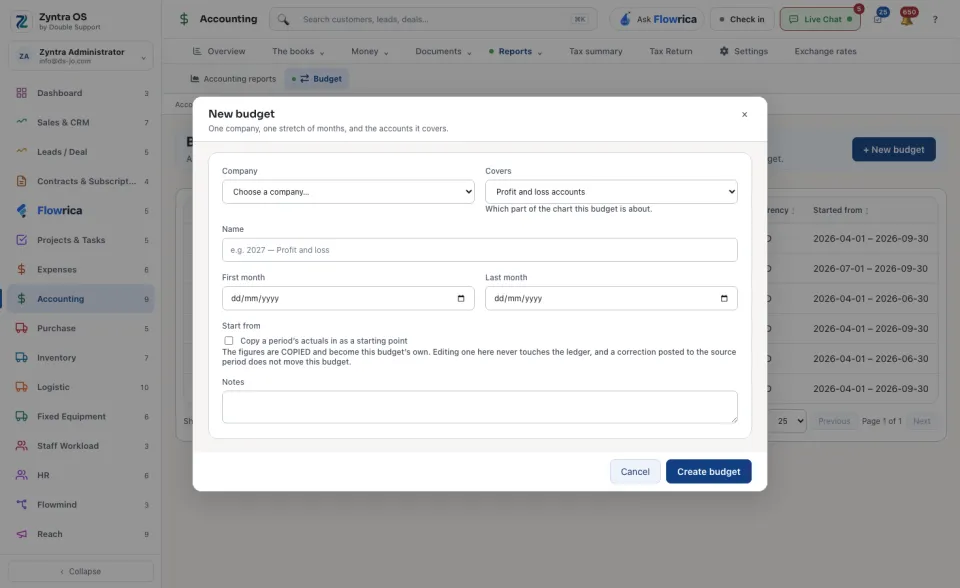The width and height of the screenshot is (960, 588).
Task: Open Projects & Tasks checkbox icon
Action: [21, 239]
